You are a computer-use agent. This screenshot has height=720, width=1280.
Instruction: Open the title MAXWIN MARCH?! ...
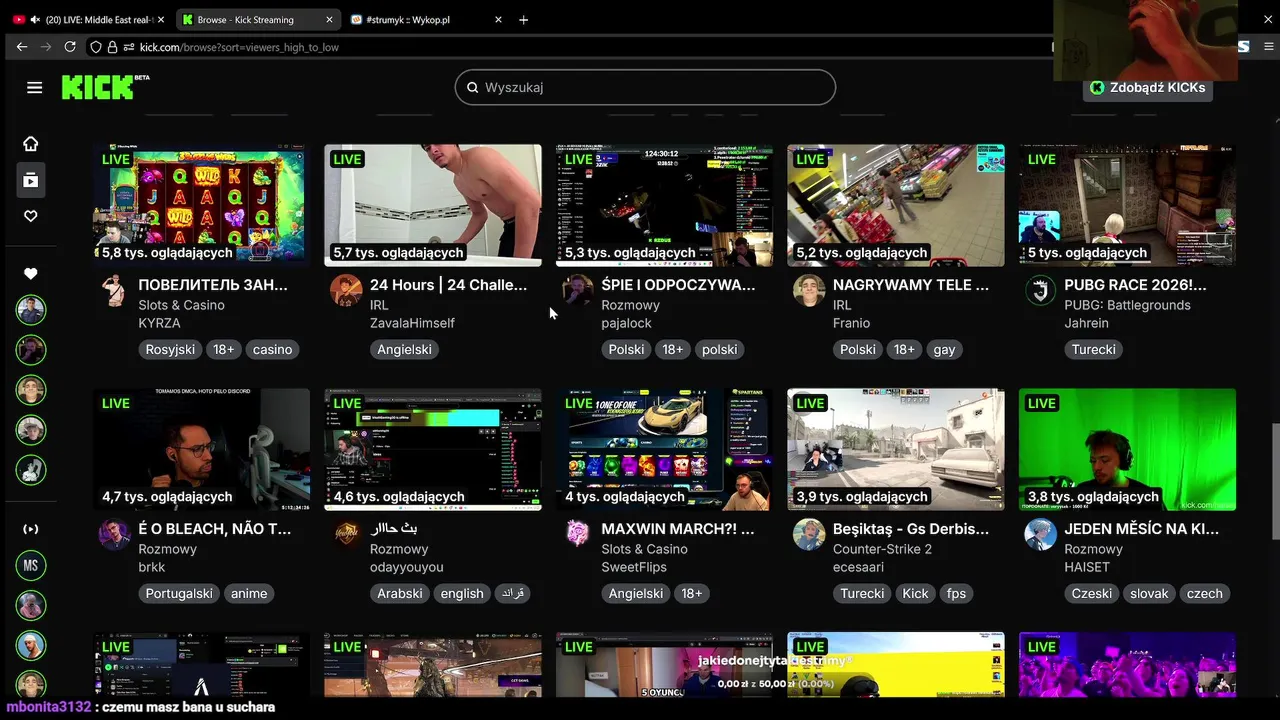coord(678,529)
